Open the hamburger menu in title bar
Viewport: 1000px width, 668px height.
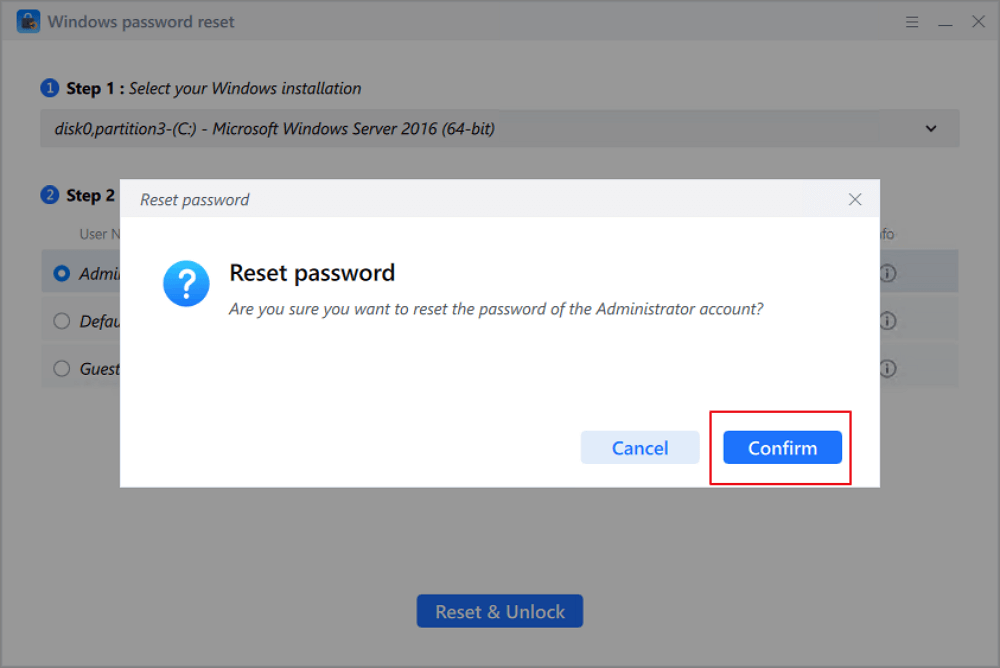[x=912, y=21]
